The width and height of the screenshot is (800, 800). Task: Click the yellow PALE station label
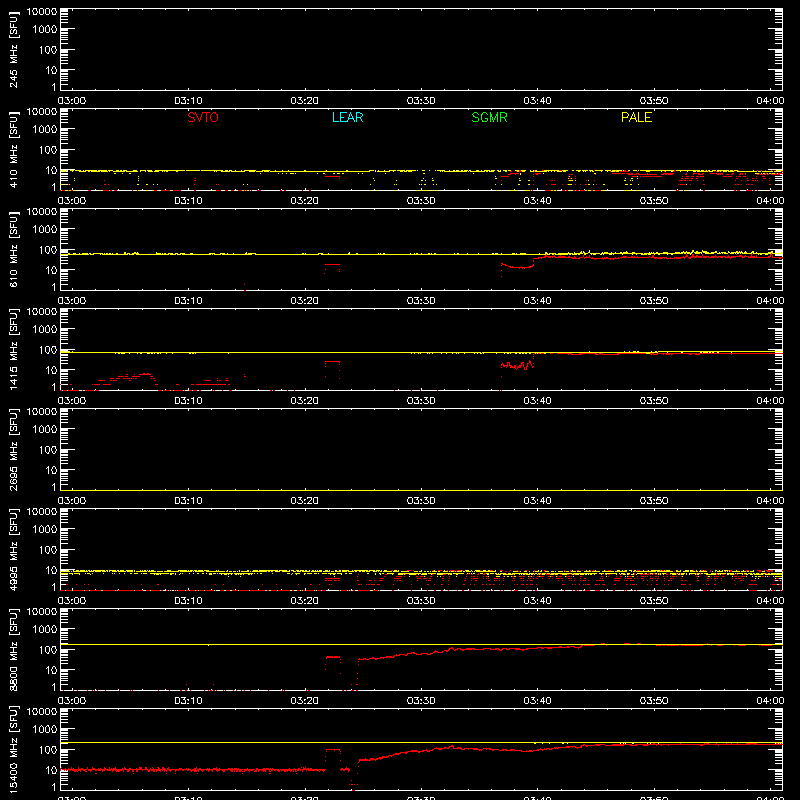(x=636, y=117)
